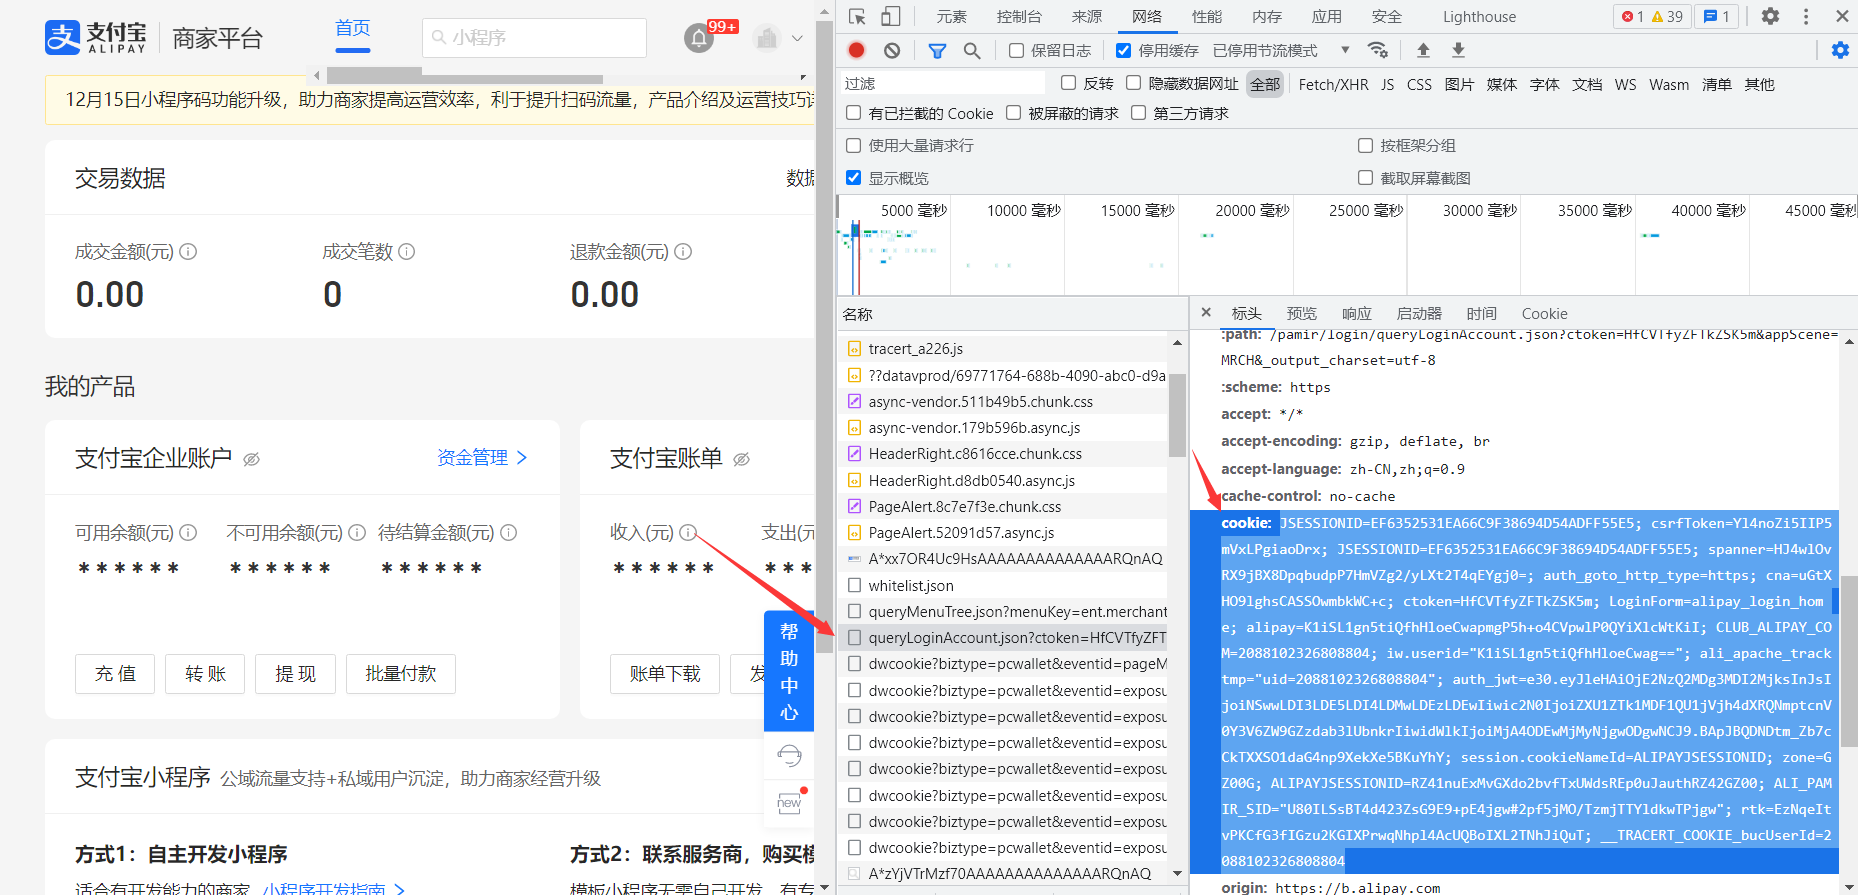The width and height of the screenshot is (1858, 895).
Task: Click the 充值 button
Action: coord(115,674)
